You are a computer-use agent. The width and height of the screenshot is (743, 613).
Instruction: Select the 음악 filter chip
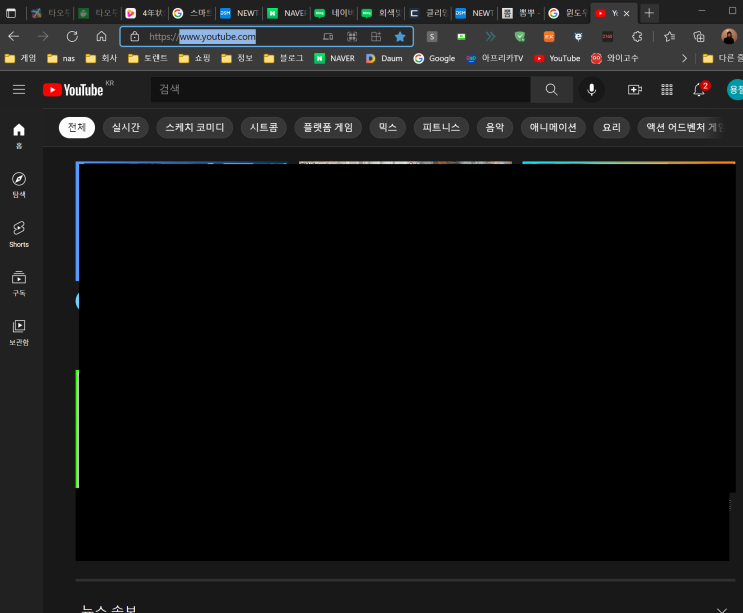coord(494,127)
